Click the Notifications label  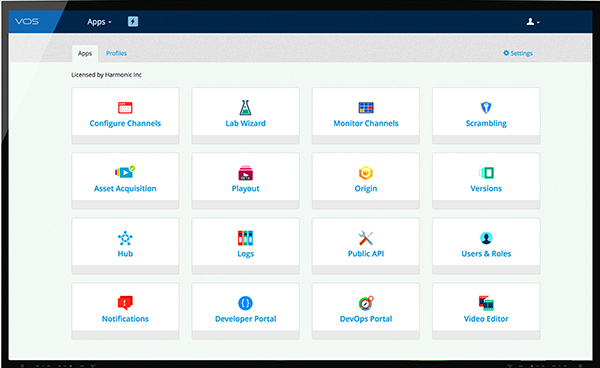125,318
